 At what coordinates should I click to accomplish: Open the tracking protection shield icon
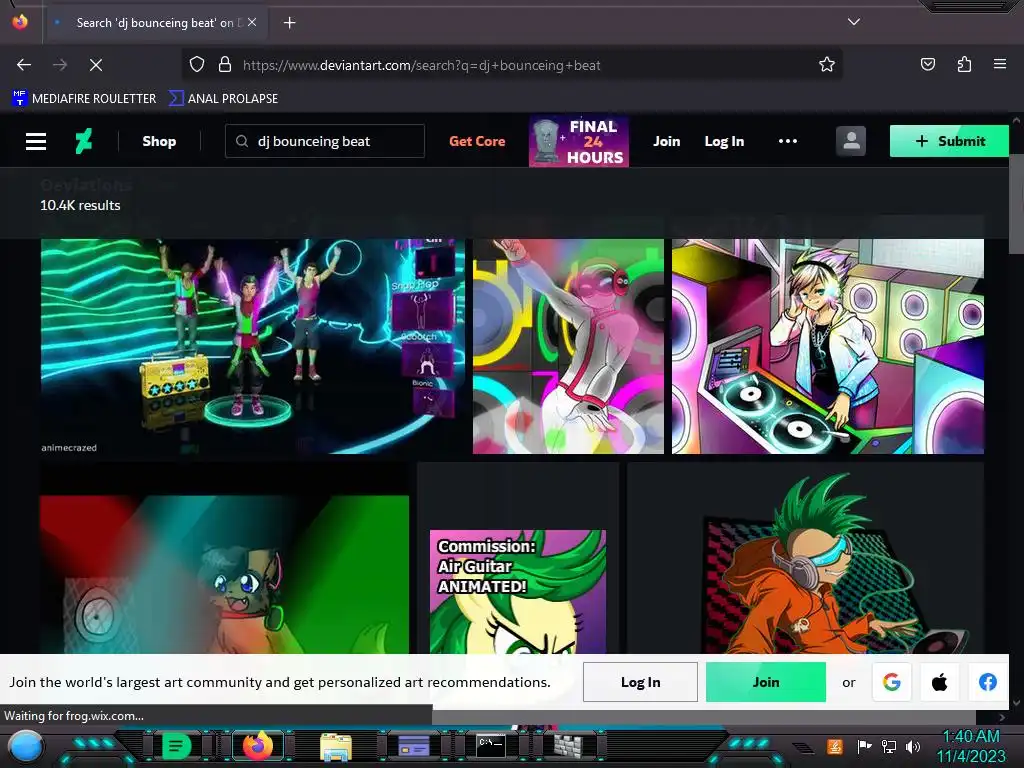pyautogui.click(x=197, y=65)
